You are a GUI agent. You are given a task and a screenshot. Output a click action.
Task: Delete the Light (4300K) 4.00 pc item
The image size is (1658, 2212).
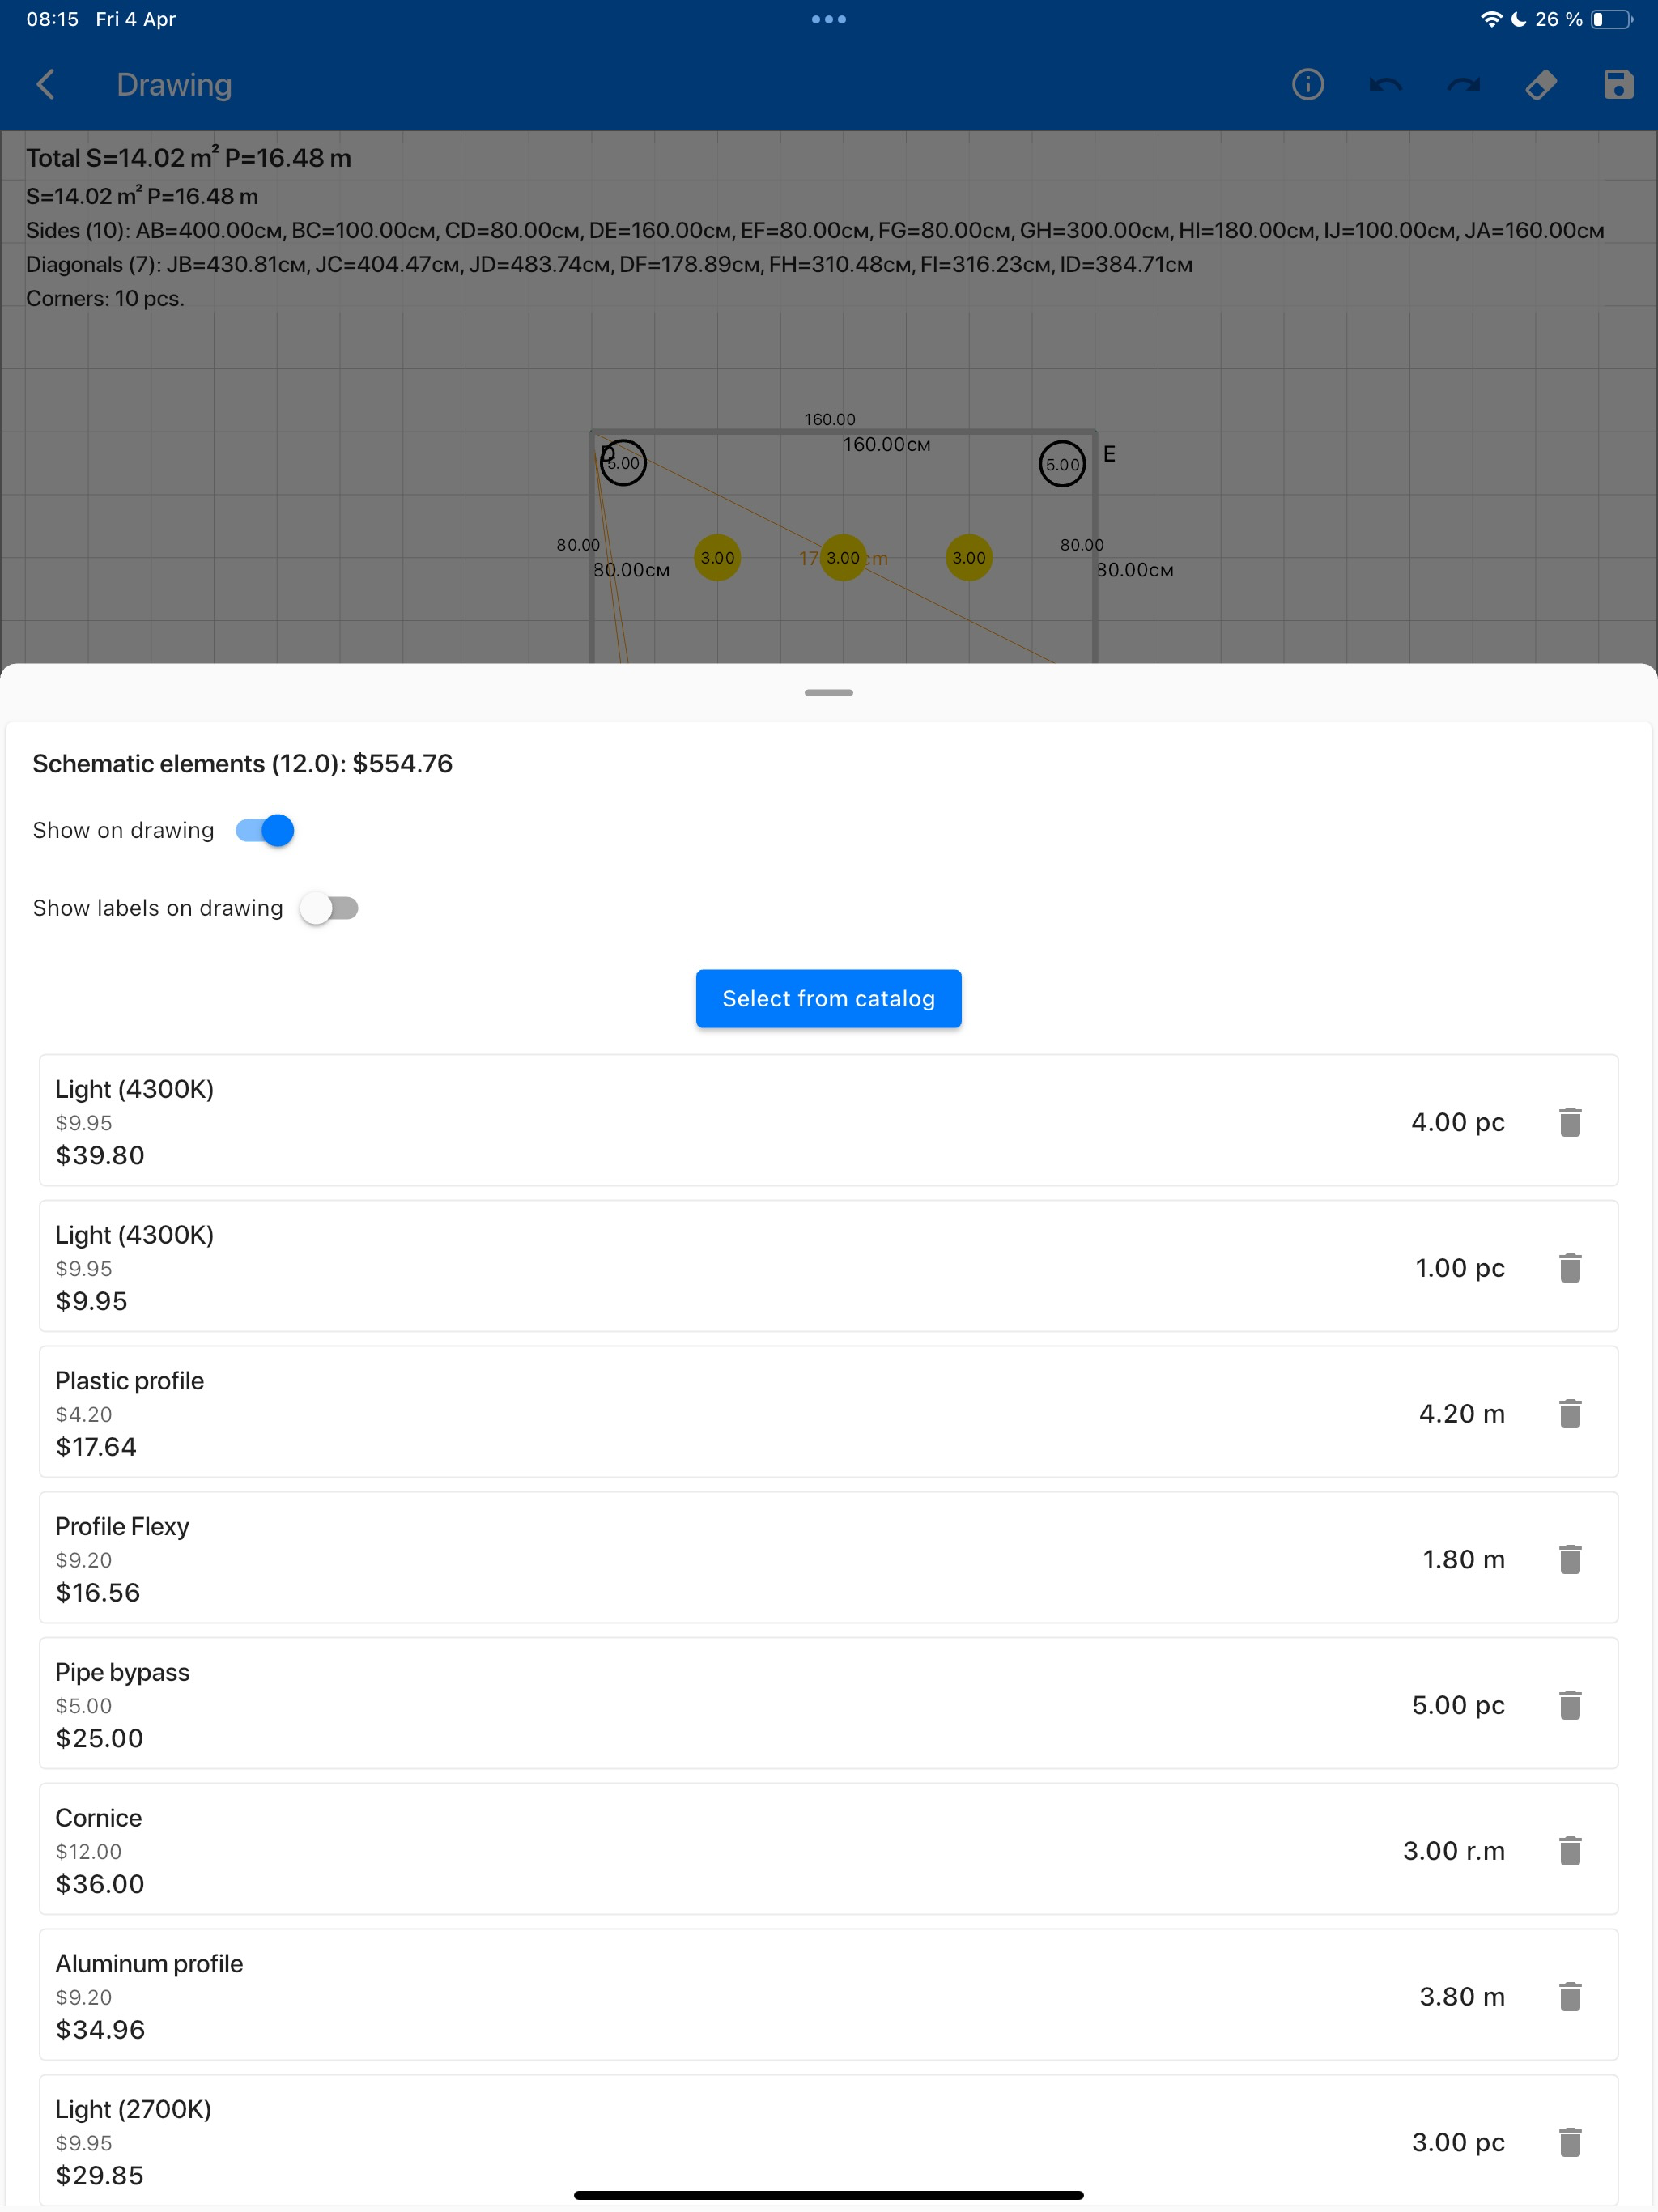[1570, 1122]
